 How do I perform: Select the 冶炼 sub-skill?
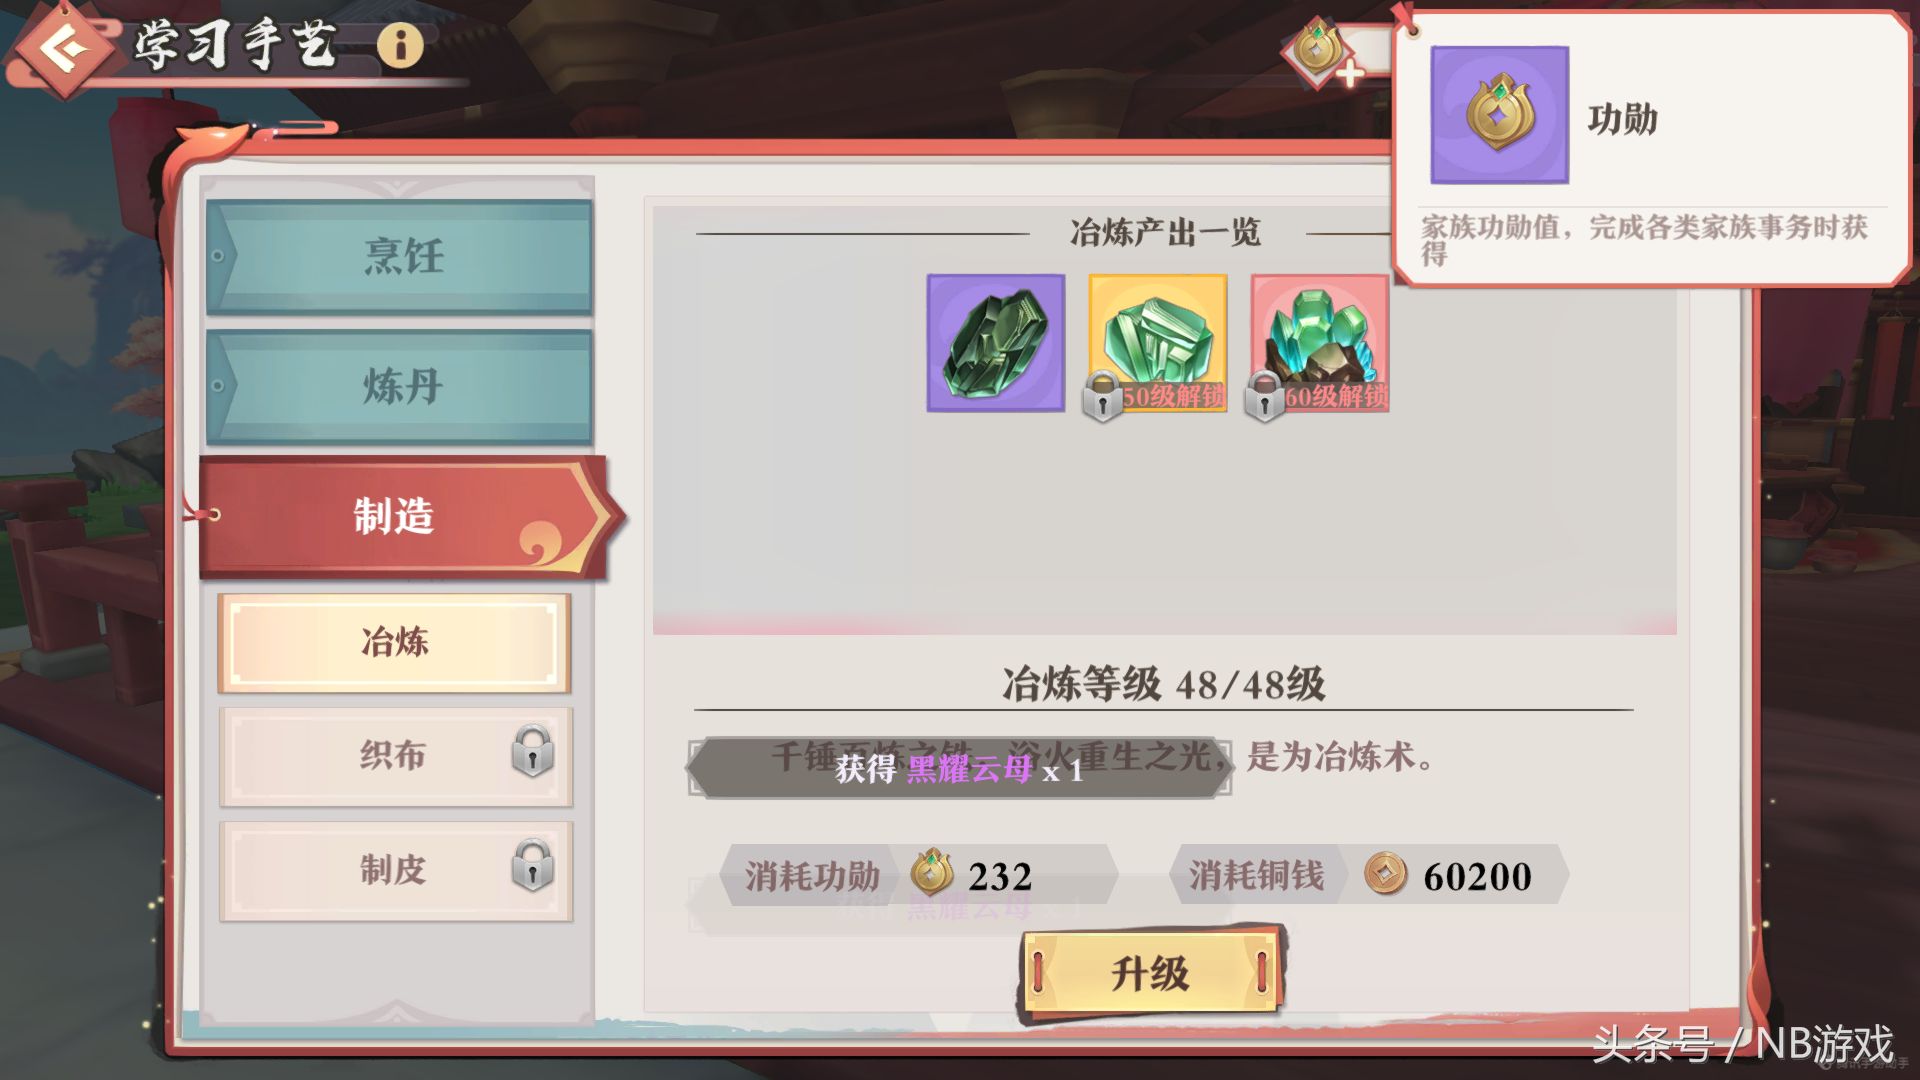click(394, 643)
